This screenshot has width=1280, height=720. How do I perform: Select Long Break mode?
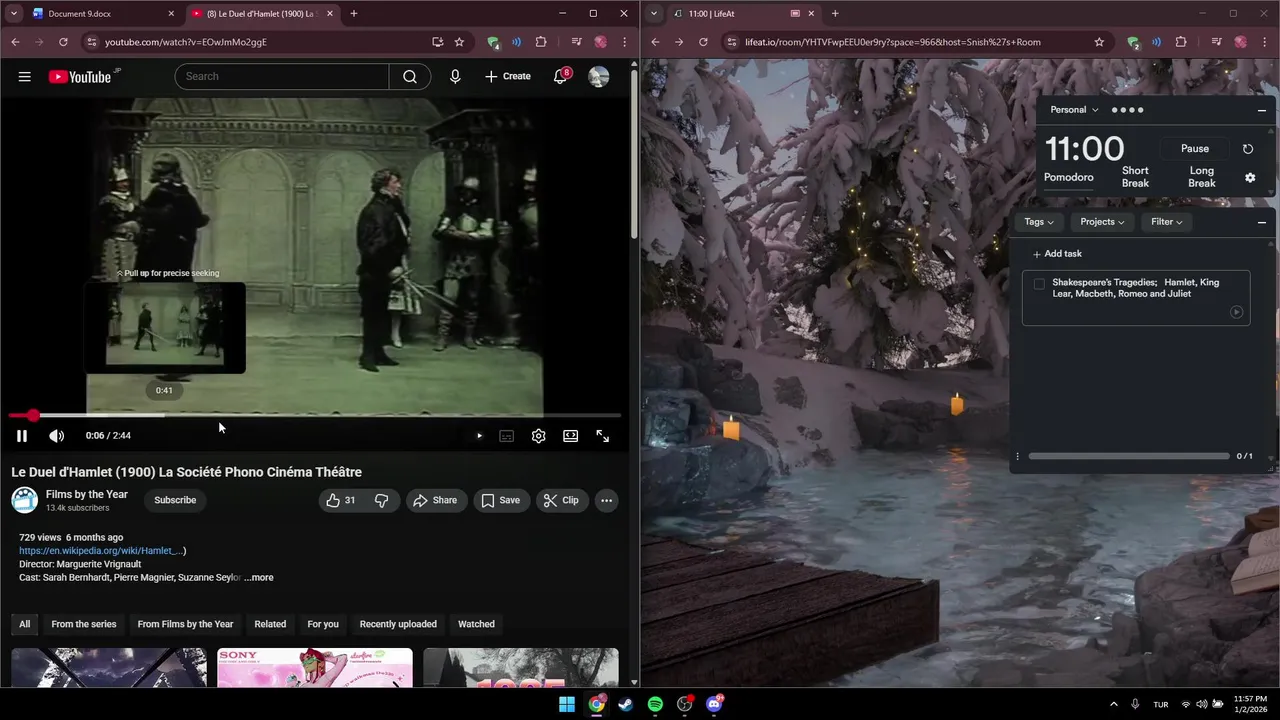1202,177
